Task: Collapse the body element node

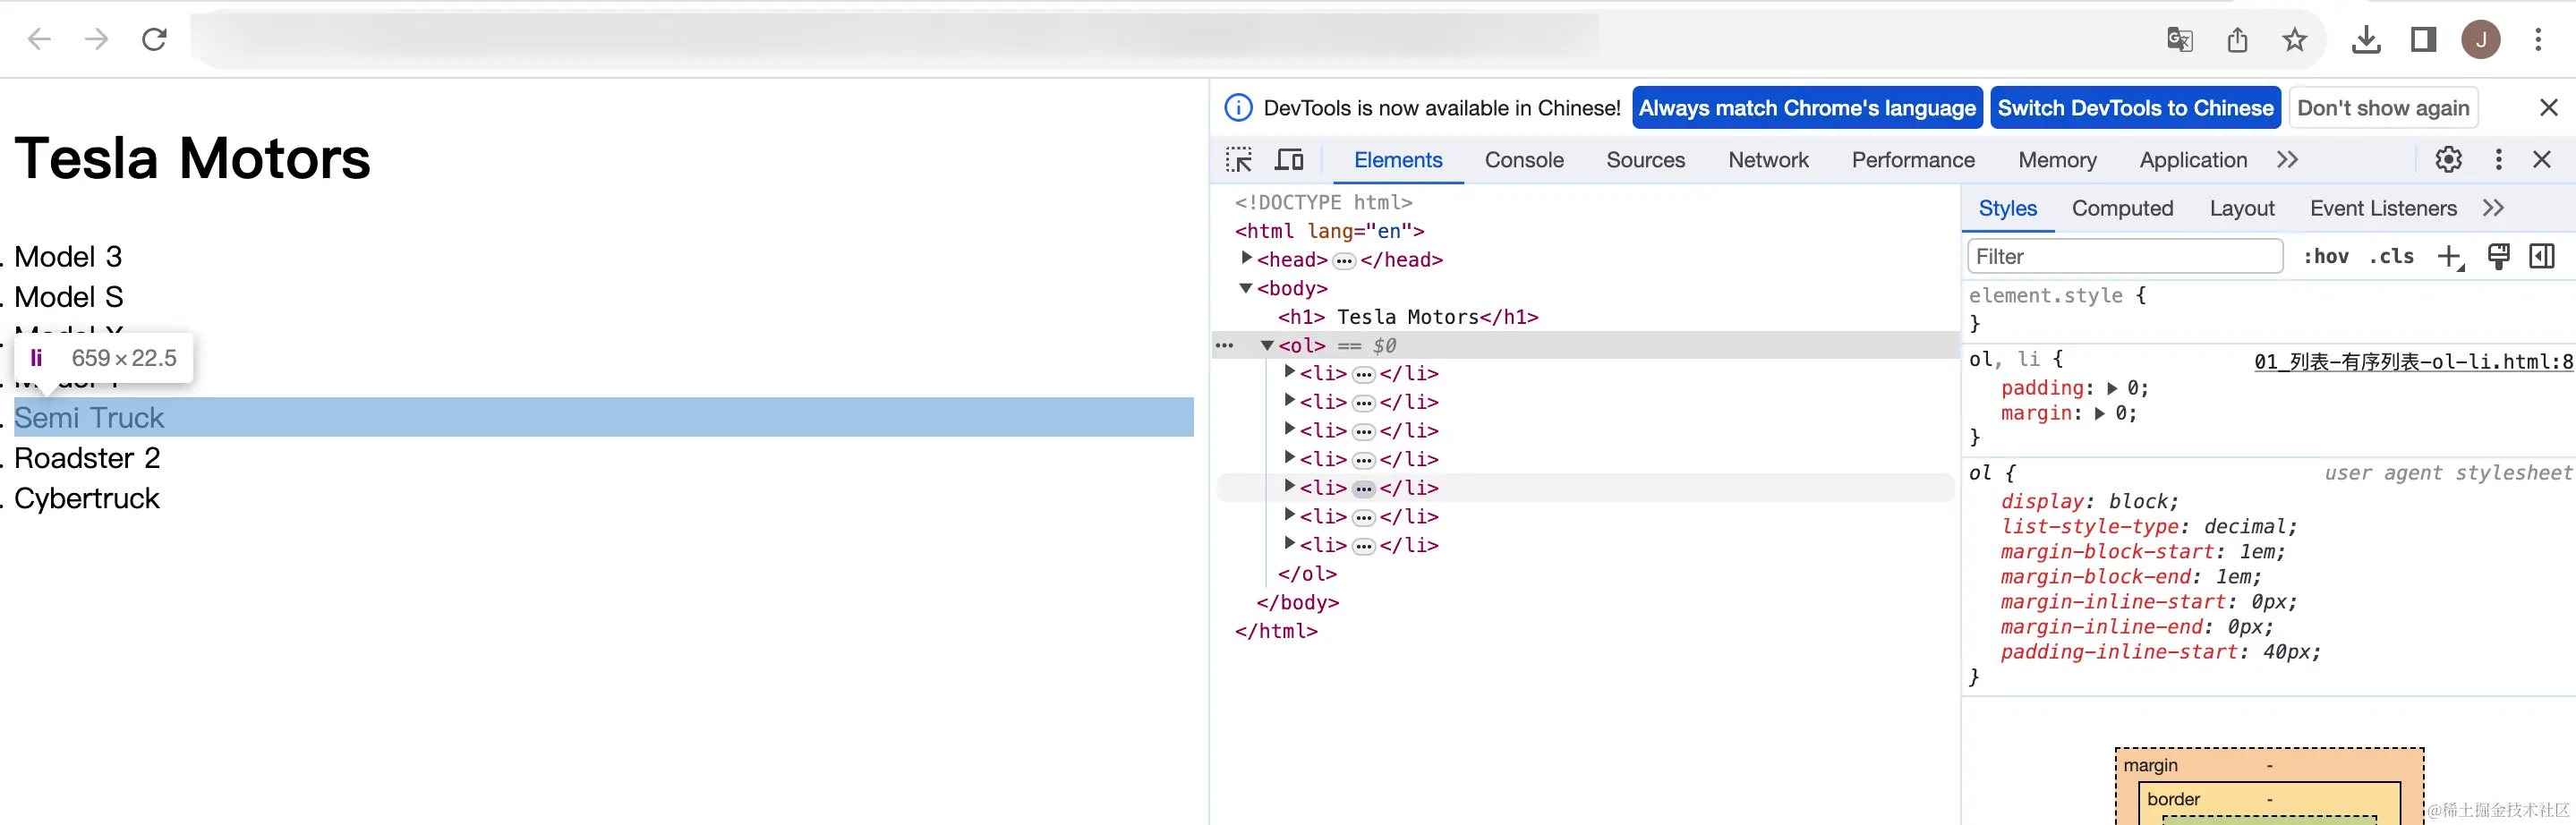Action: click(x=1246, y=288)
